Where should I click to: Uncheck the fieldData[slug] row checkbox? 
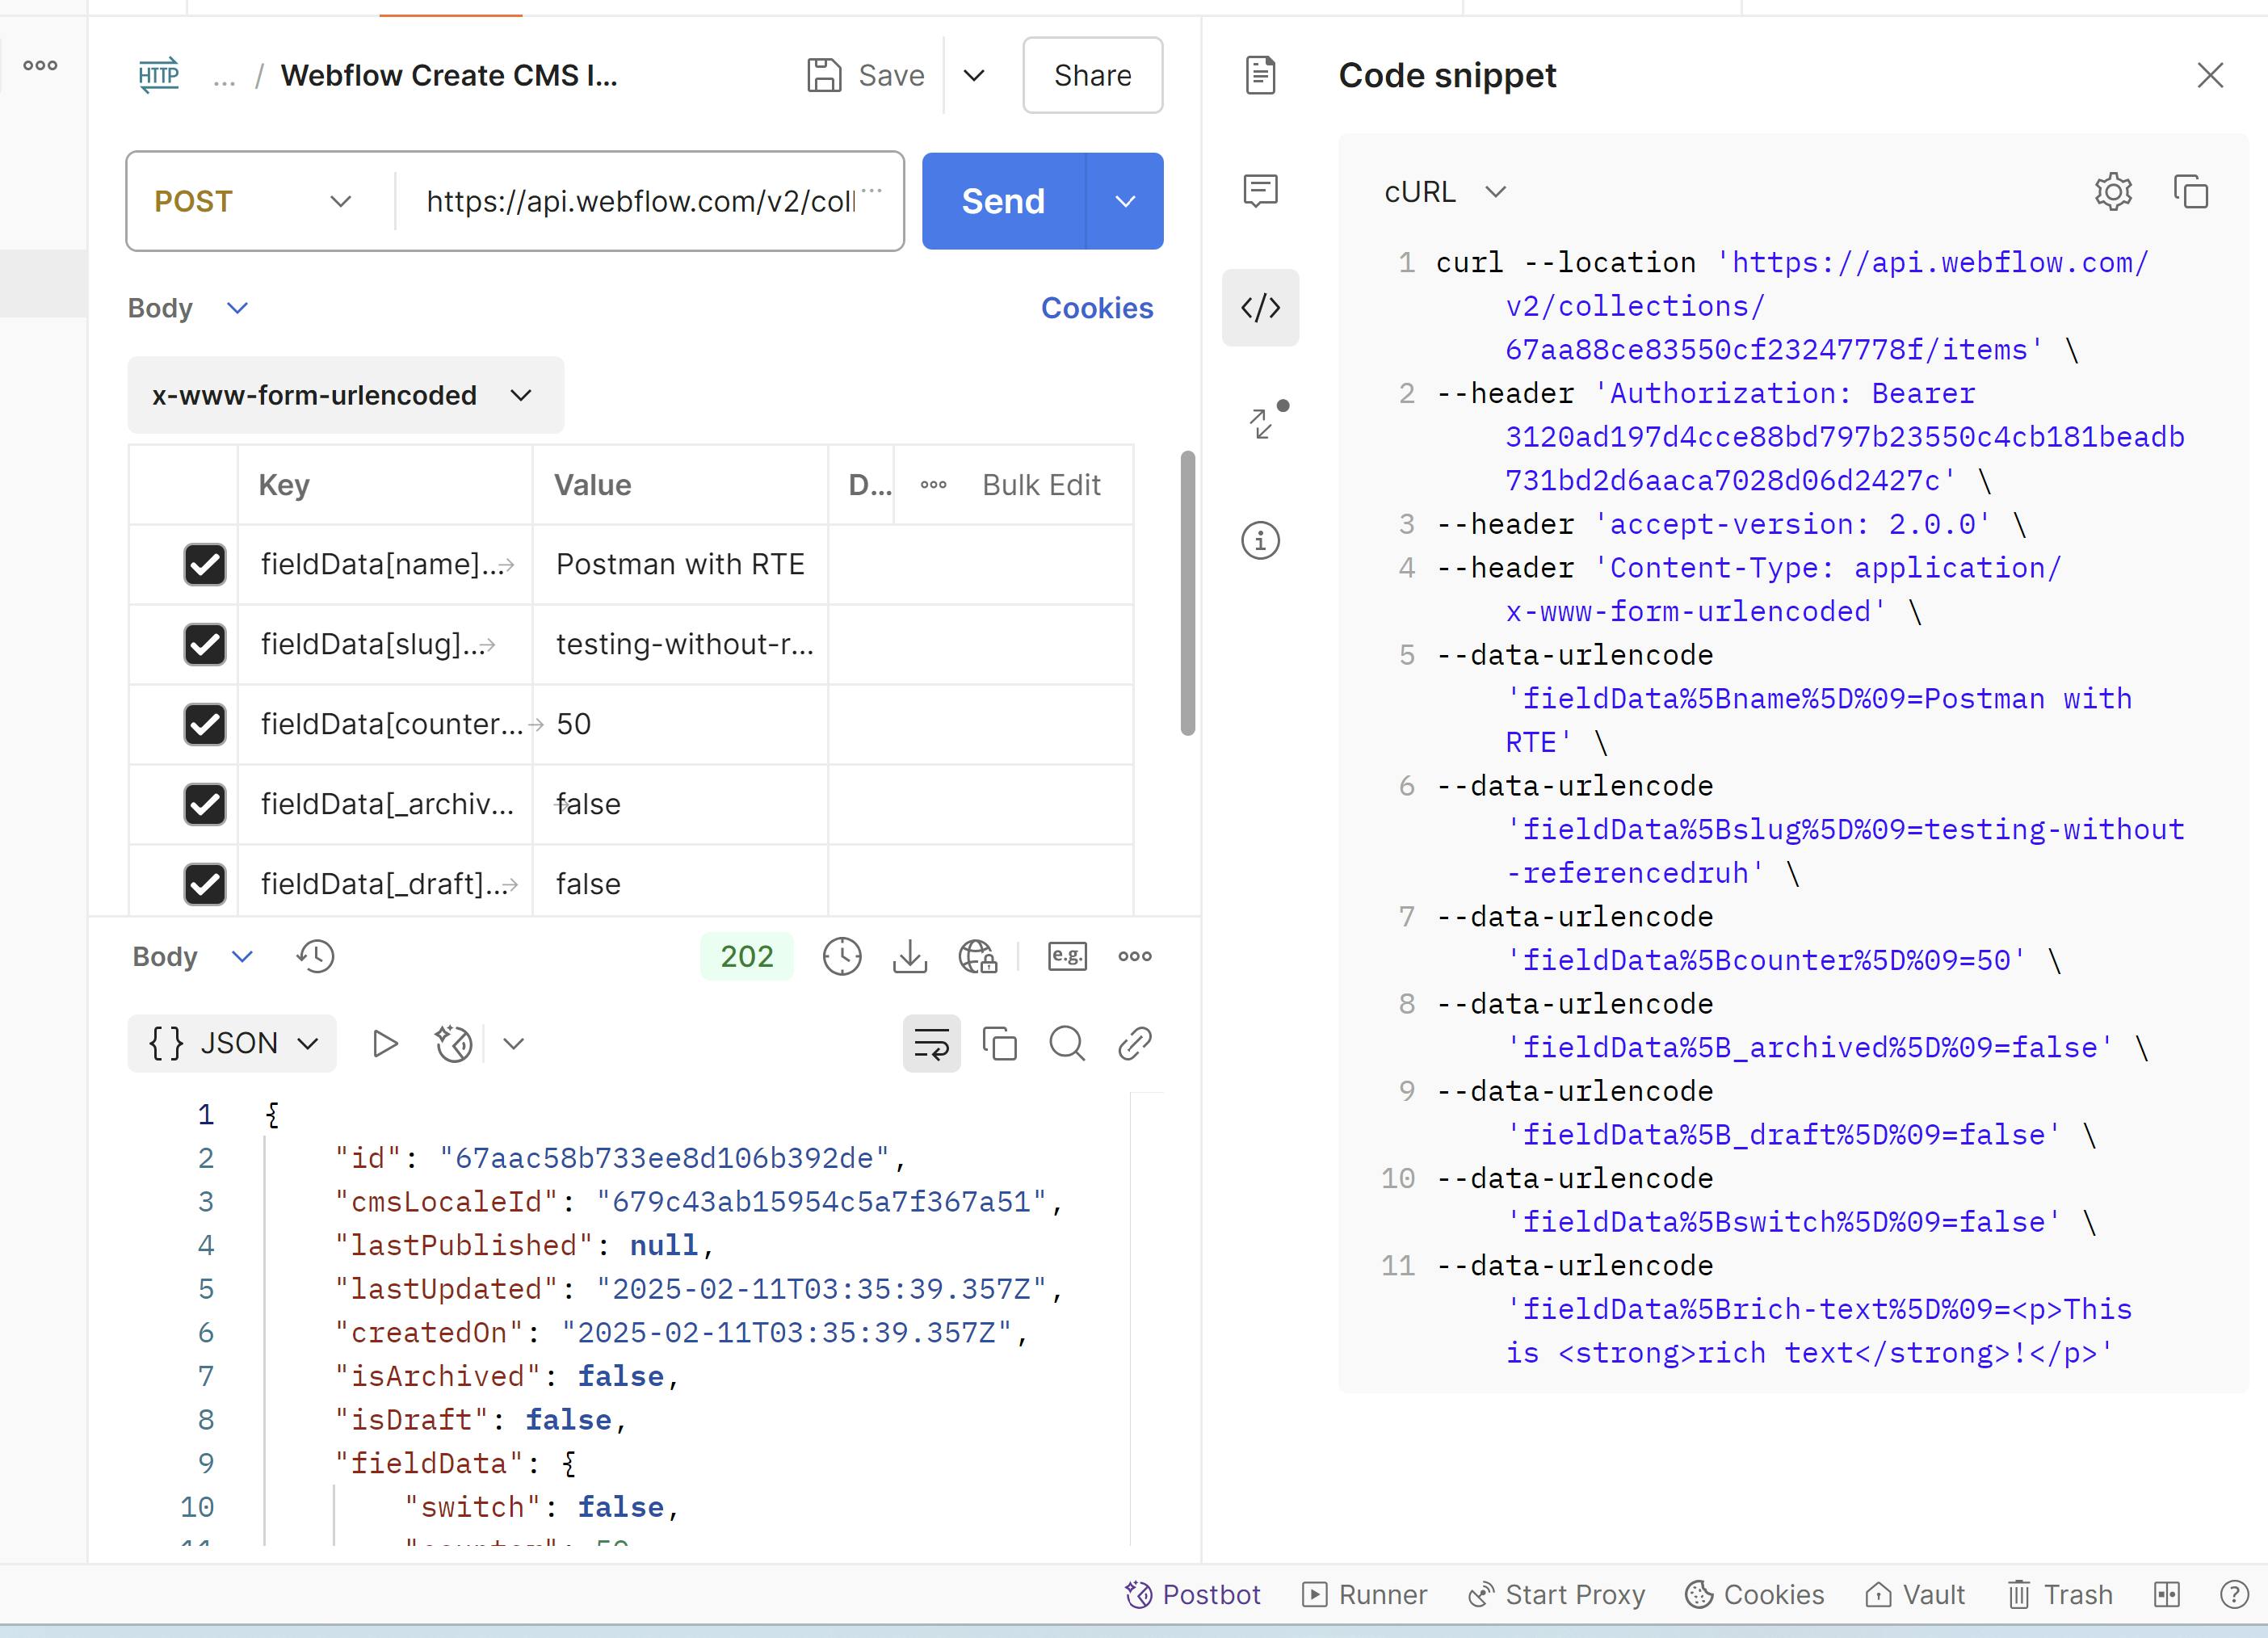(x=205, y=644)
